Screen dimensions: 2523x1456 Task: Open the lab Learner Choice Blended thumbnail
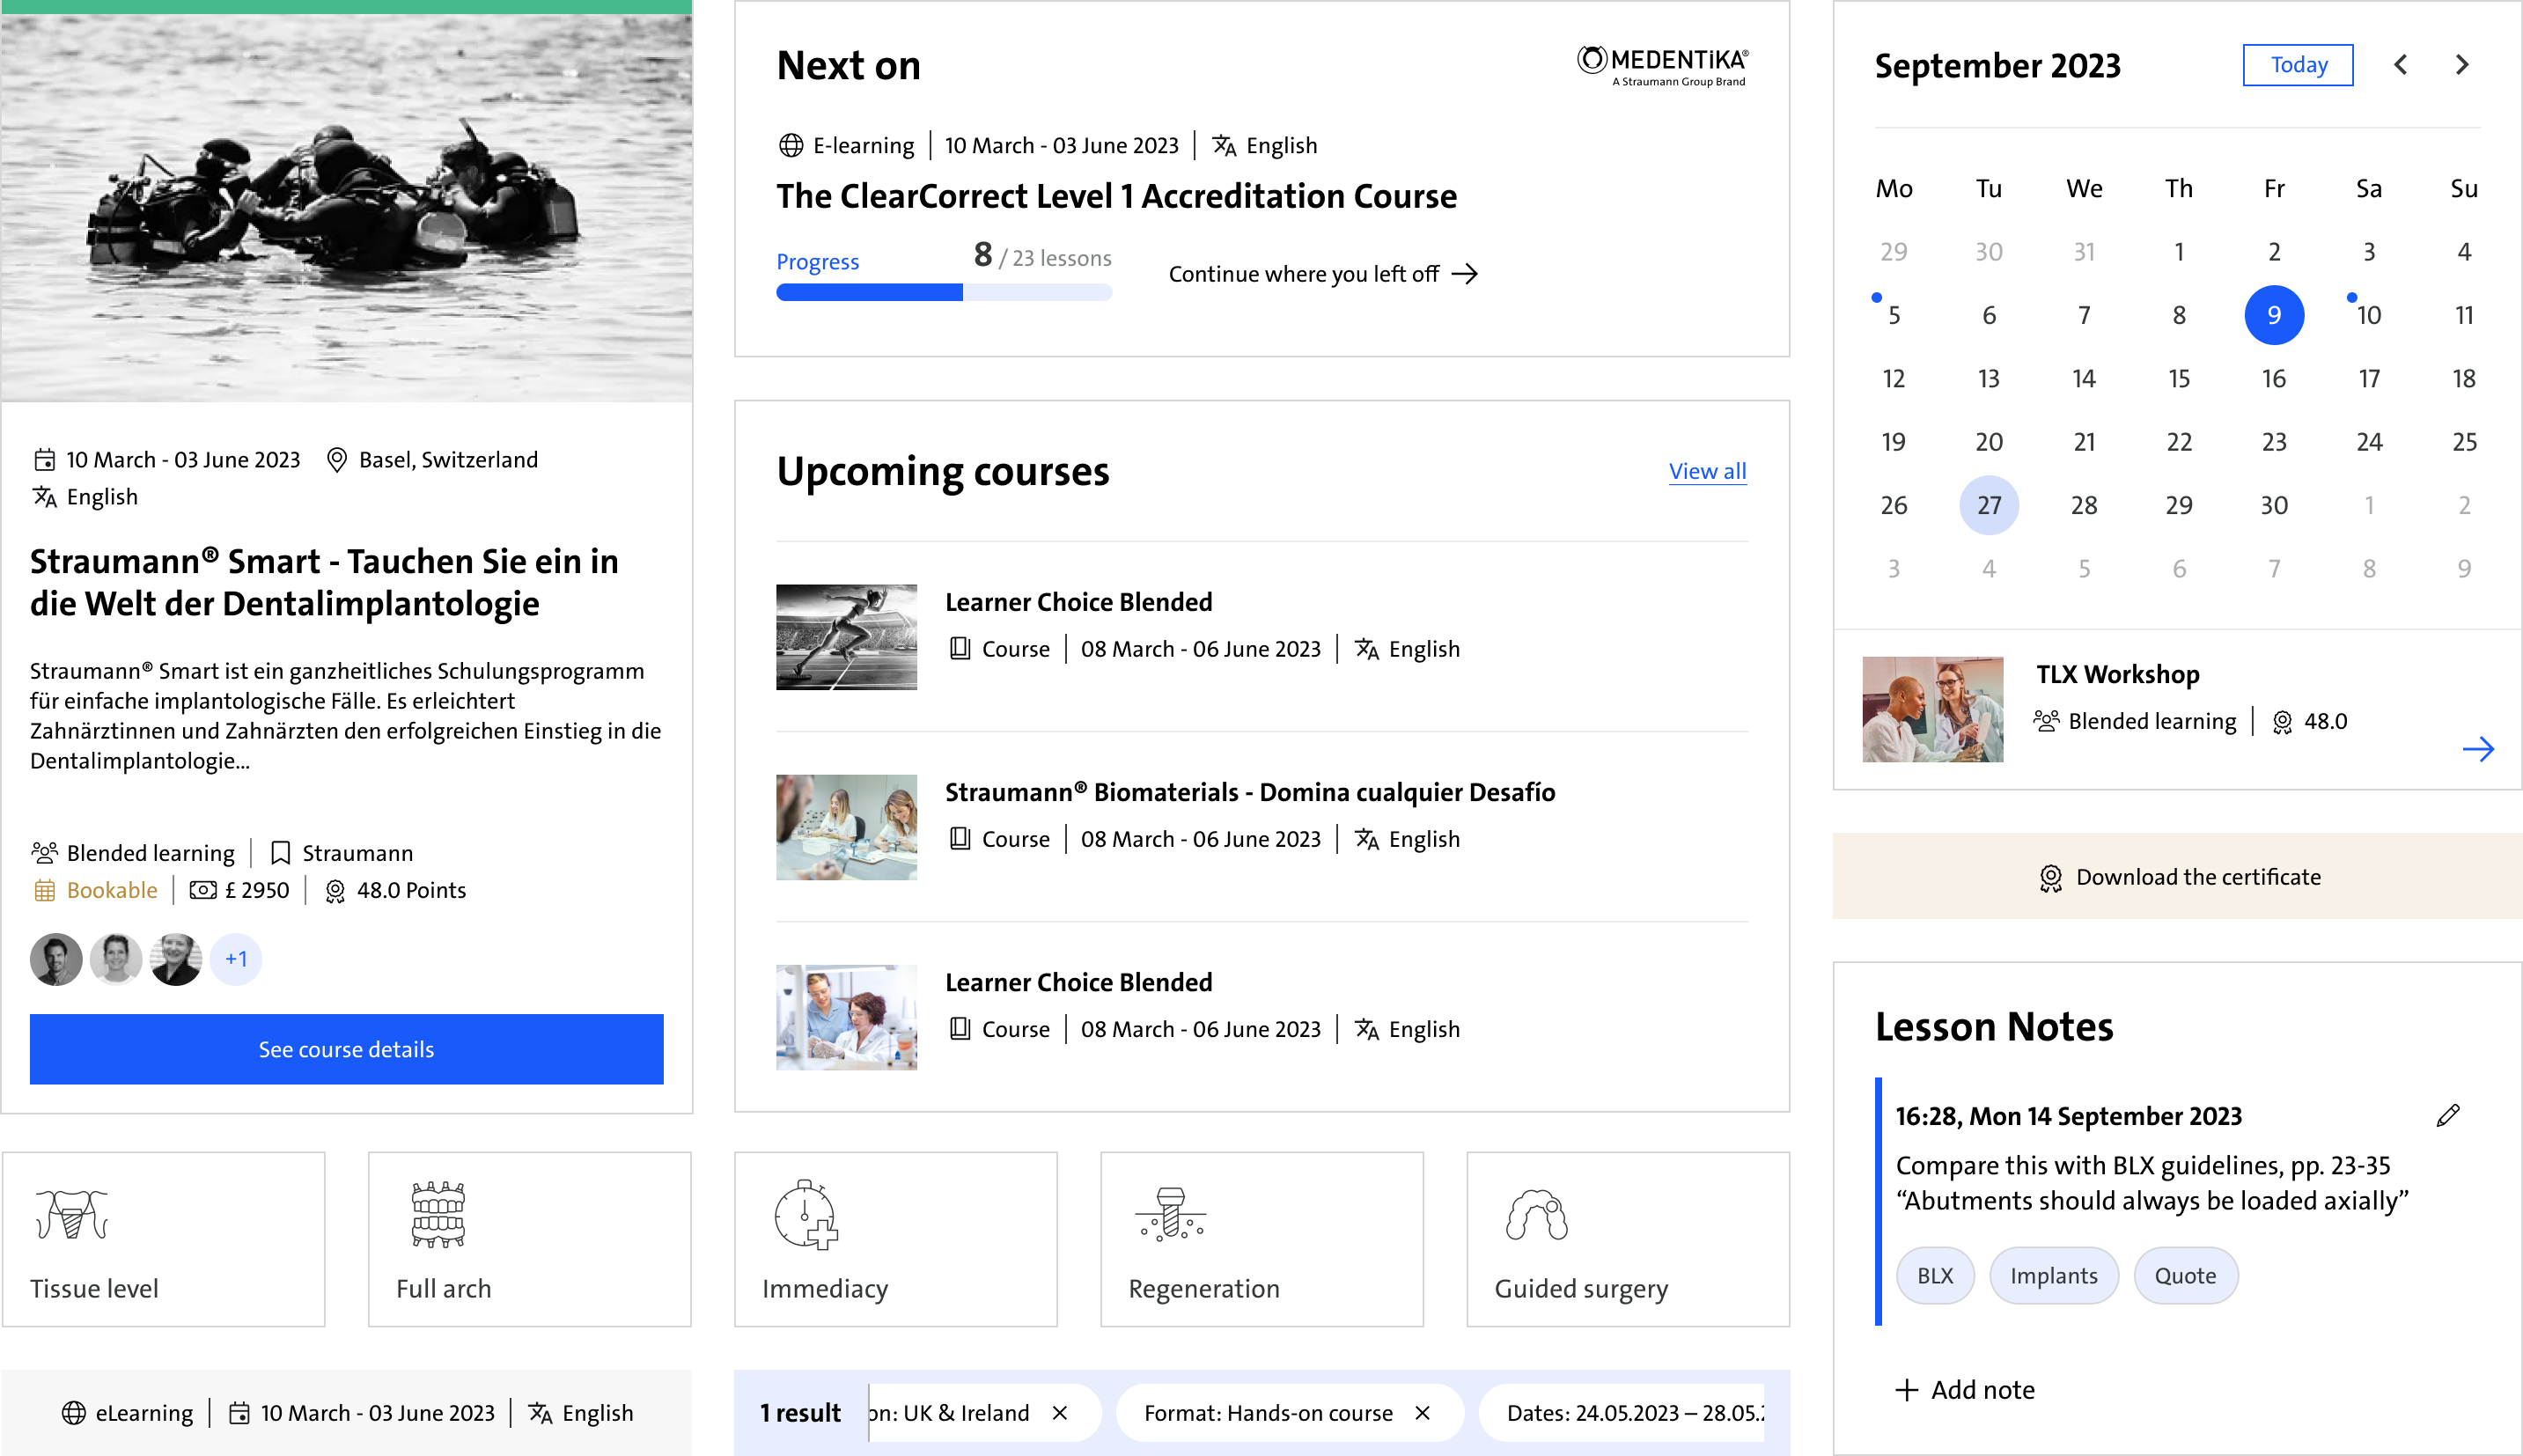pos(846,1017)
